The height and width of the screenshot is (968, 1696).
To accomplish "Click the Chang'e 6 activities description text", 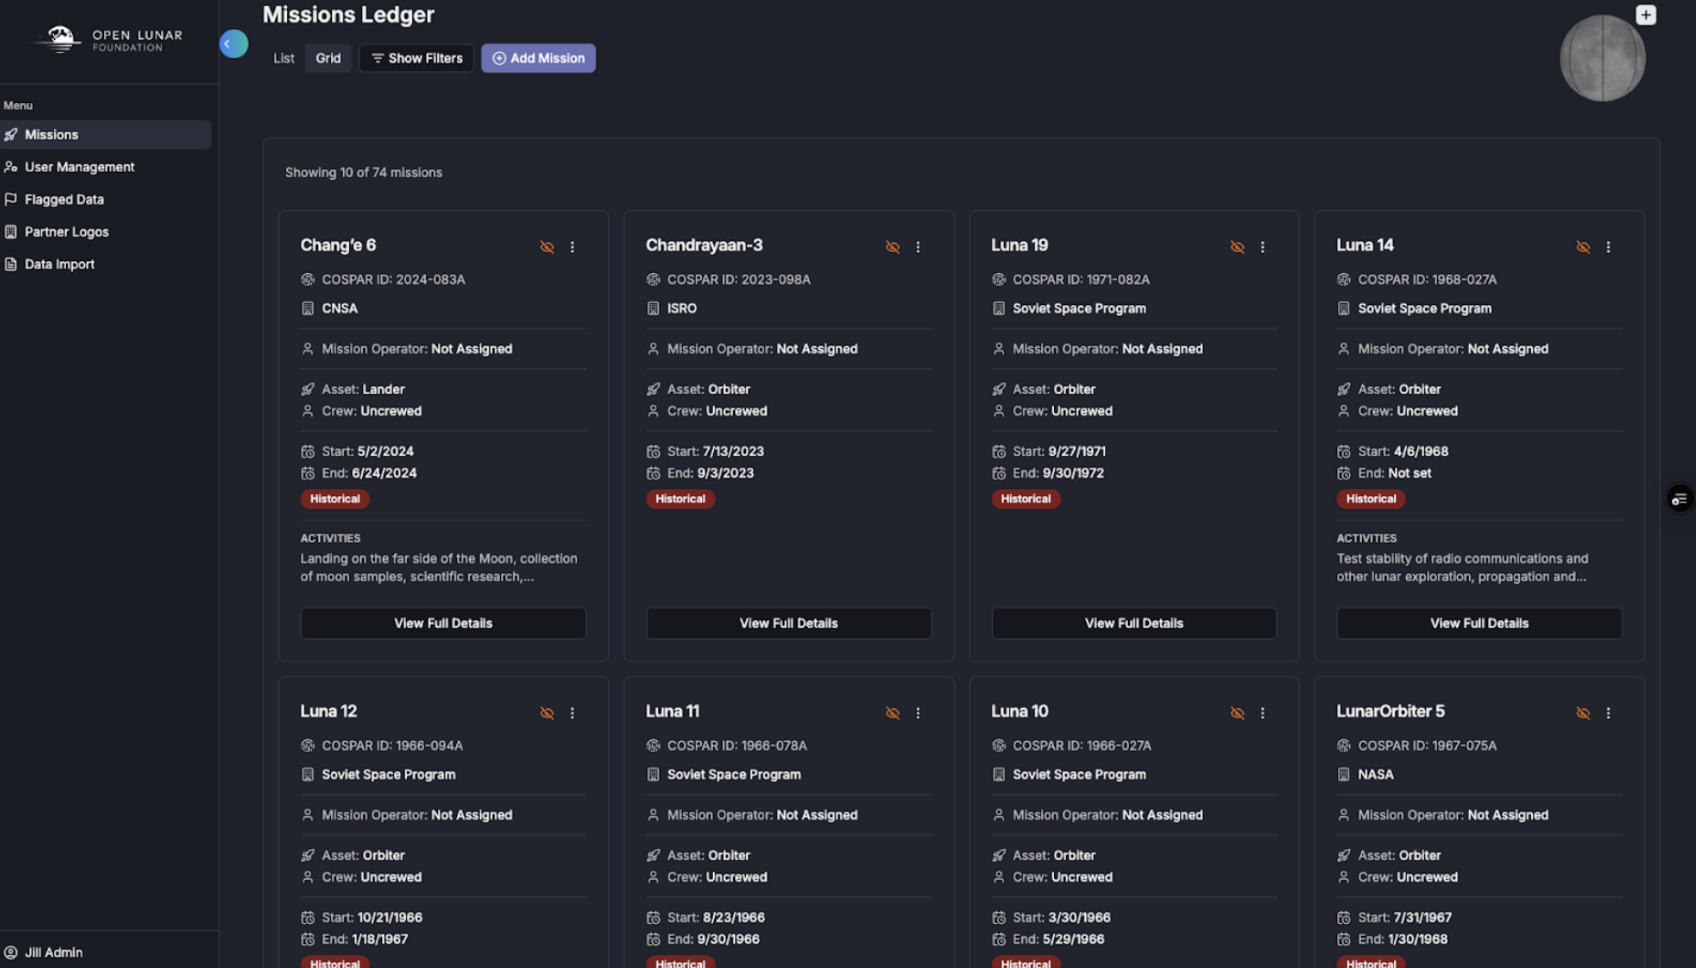I will pyautogui.click(x=439, y=568).
